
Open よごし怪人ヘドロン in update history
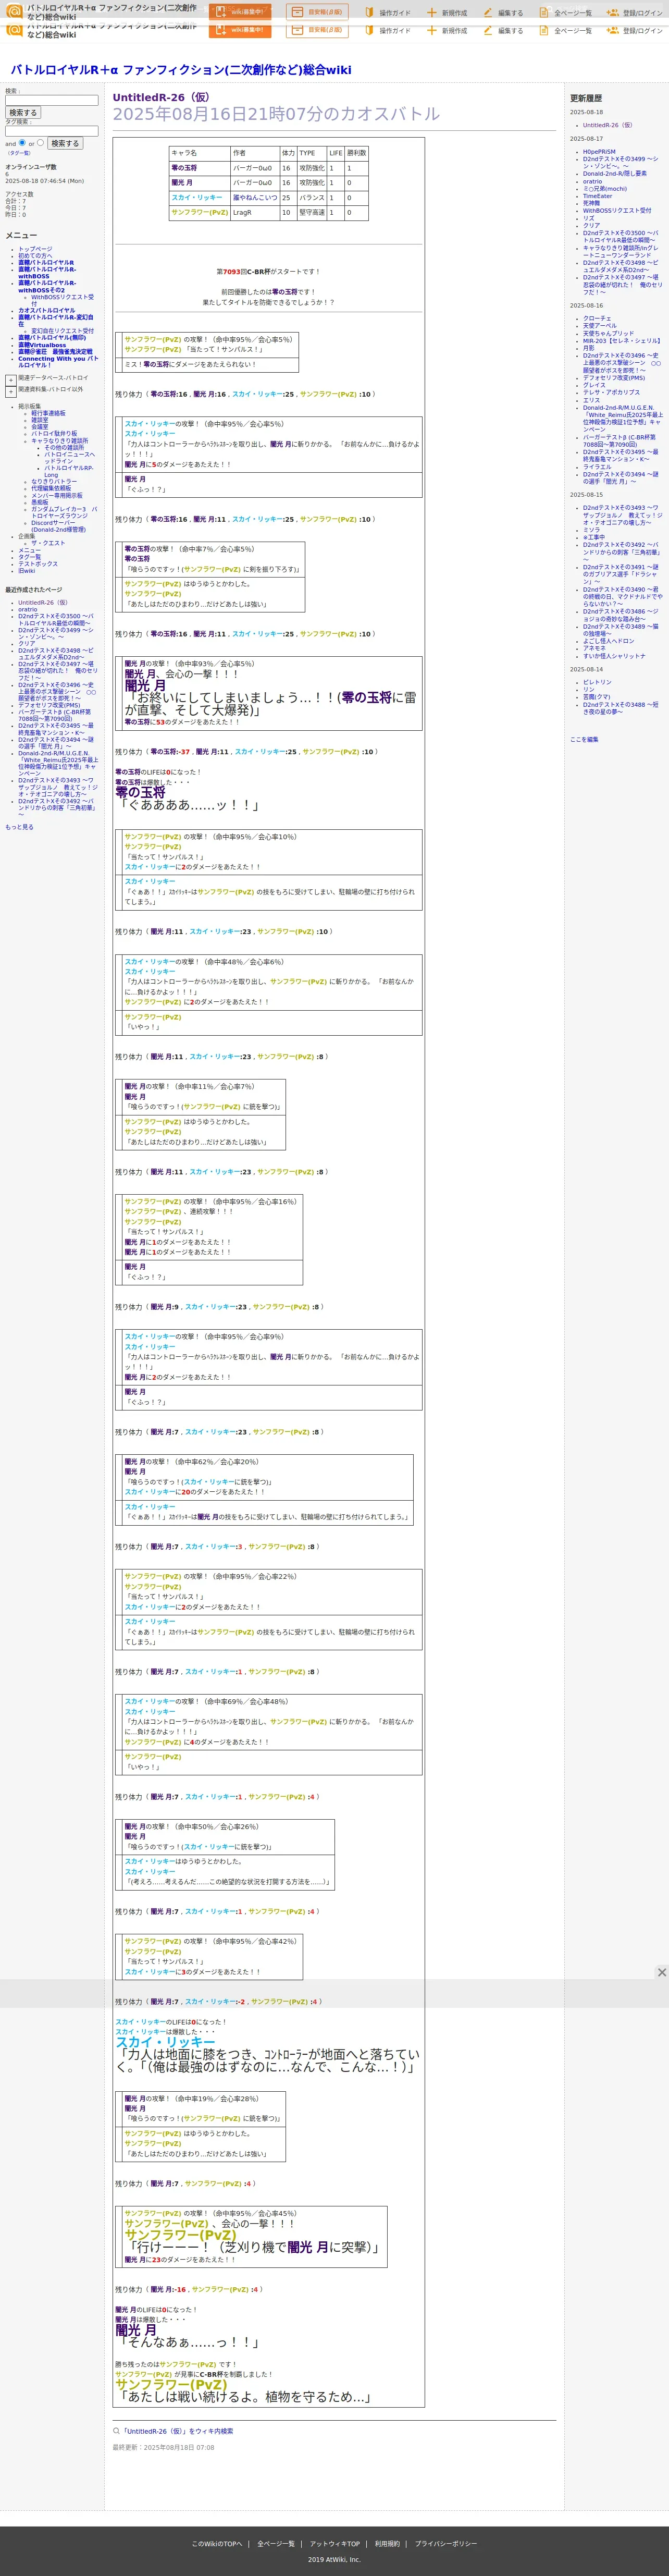click(609, 641)
